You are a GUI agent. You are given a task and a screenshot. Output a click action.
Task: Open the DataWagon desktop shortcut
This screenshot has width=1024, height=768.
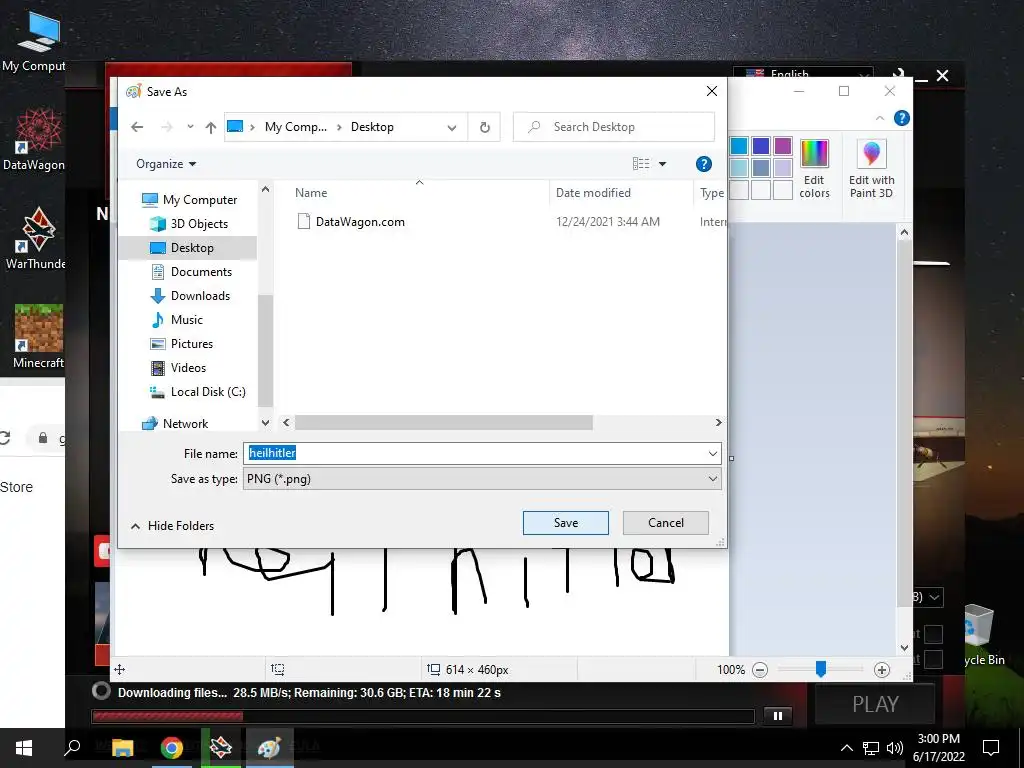(x=34, y=140)
